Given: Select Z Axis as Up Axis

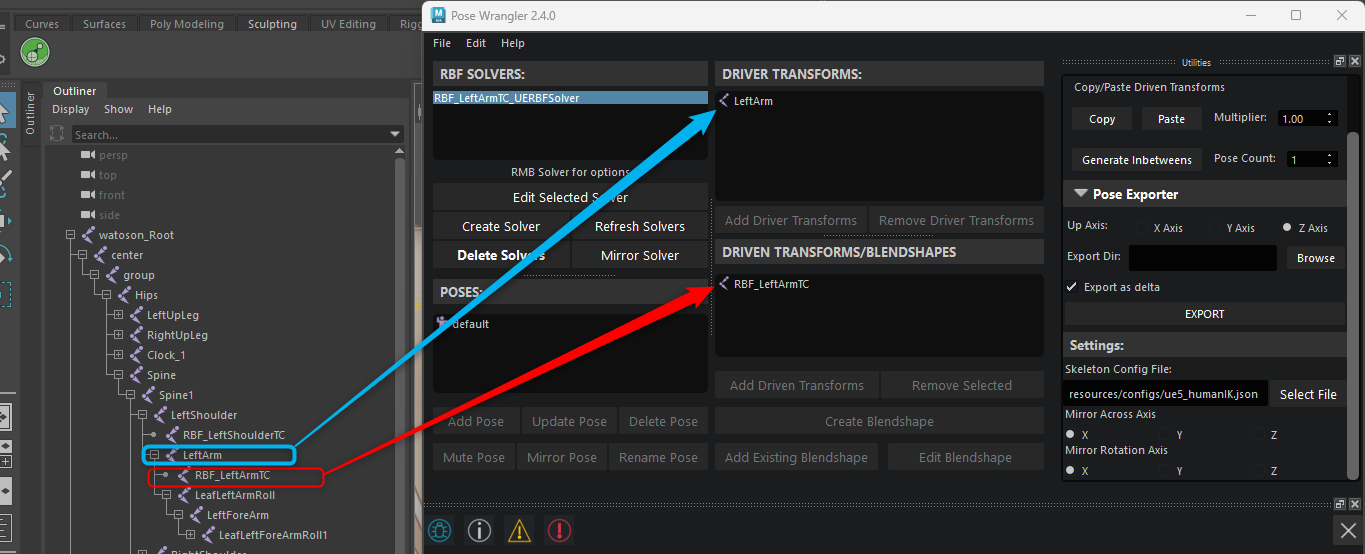Looking at the screenshot, I should click(x=1289, y=228).
